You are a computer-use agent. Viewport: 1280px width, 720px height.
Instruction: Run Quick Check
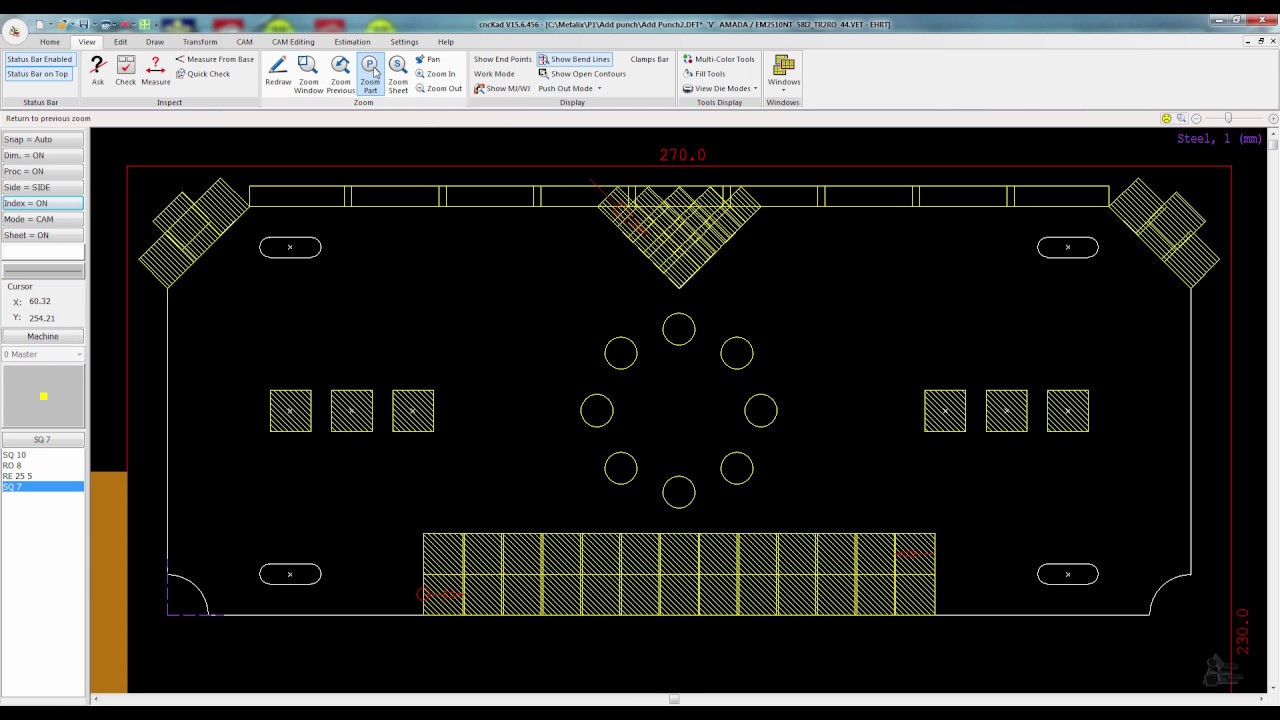coord(203,74)
